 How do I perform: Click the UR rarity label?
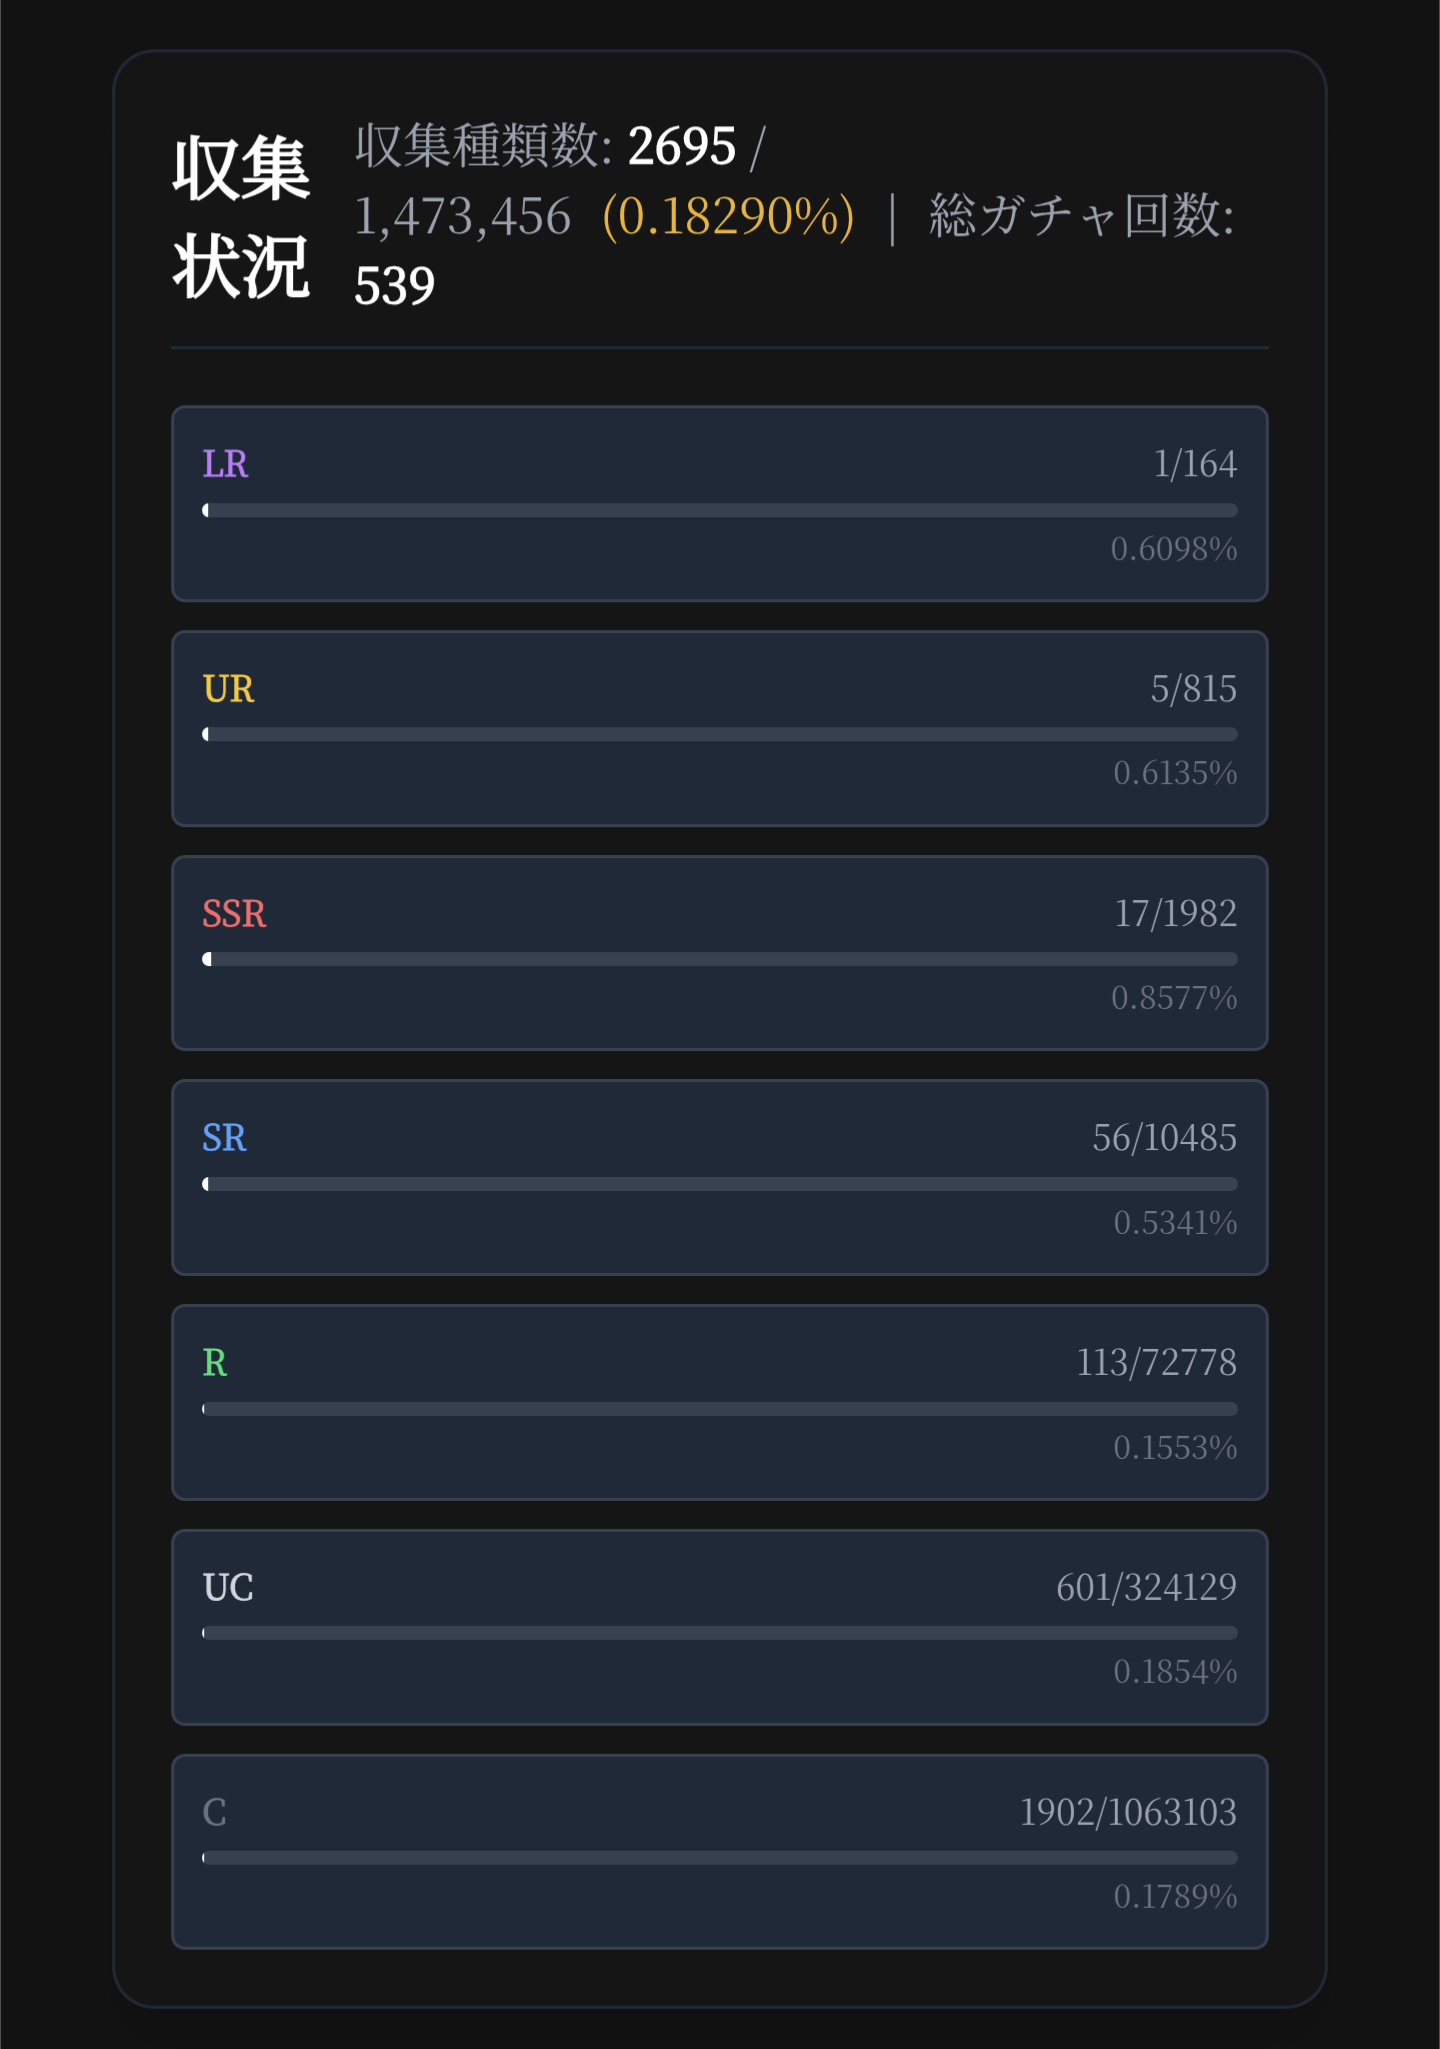tap(228, 689)
